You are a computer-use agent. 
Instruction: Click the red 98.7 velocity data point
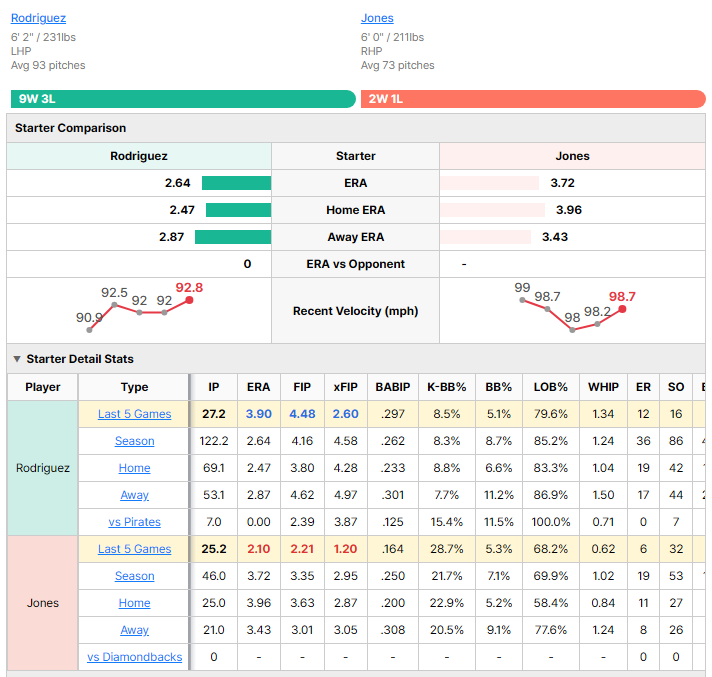tap(623, 309)
